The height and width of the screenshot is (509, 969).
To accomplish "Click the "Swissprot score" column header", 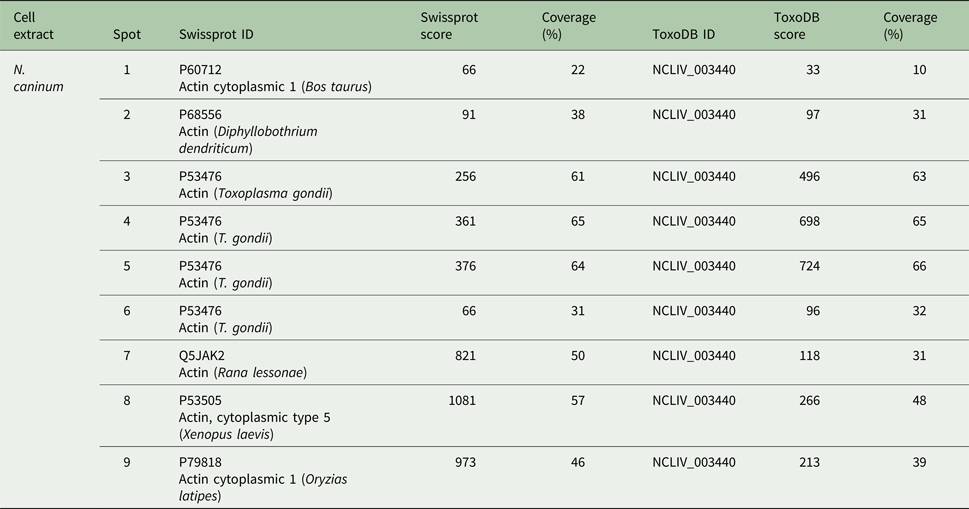I will (x=451, y=26).
